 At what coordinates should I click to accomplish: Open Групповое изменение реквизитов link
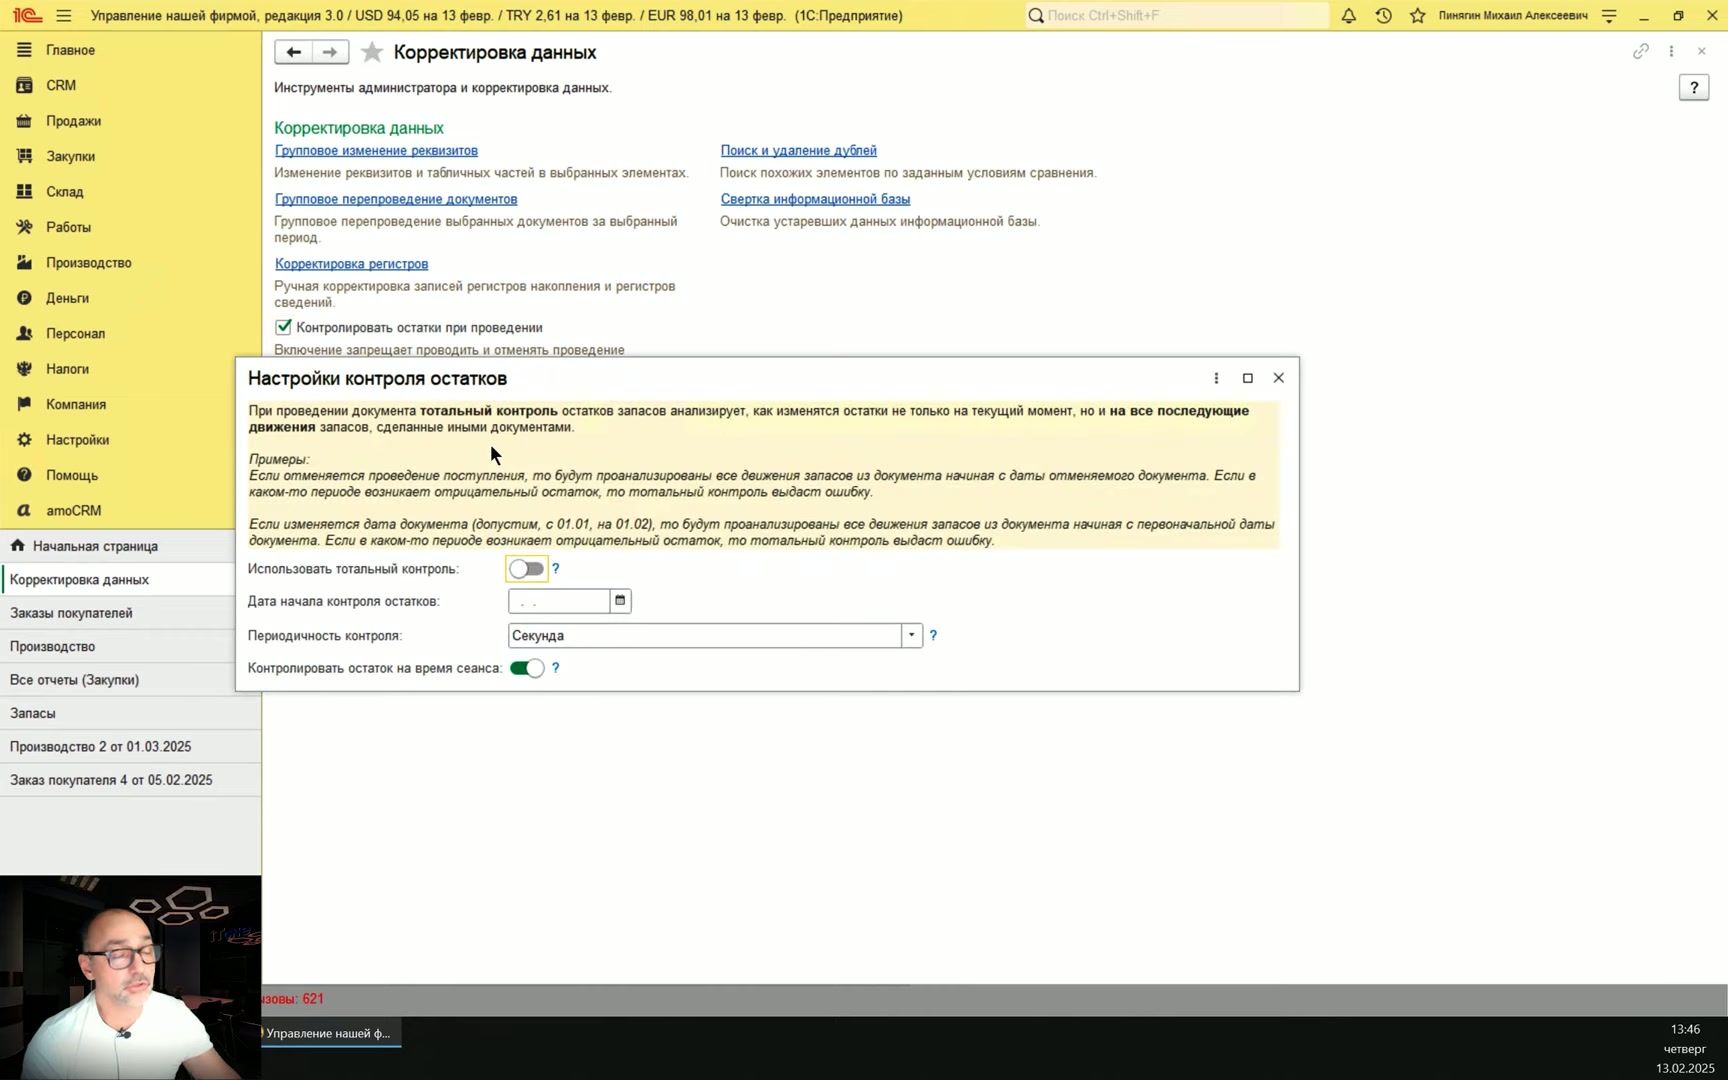(376, 150)
